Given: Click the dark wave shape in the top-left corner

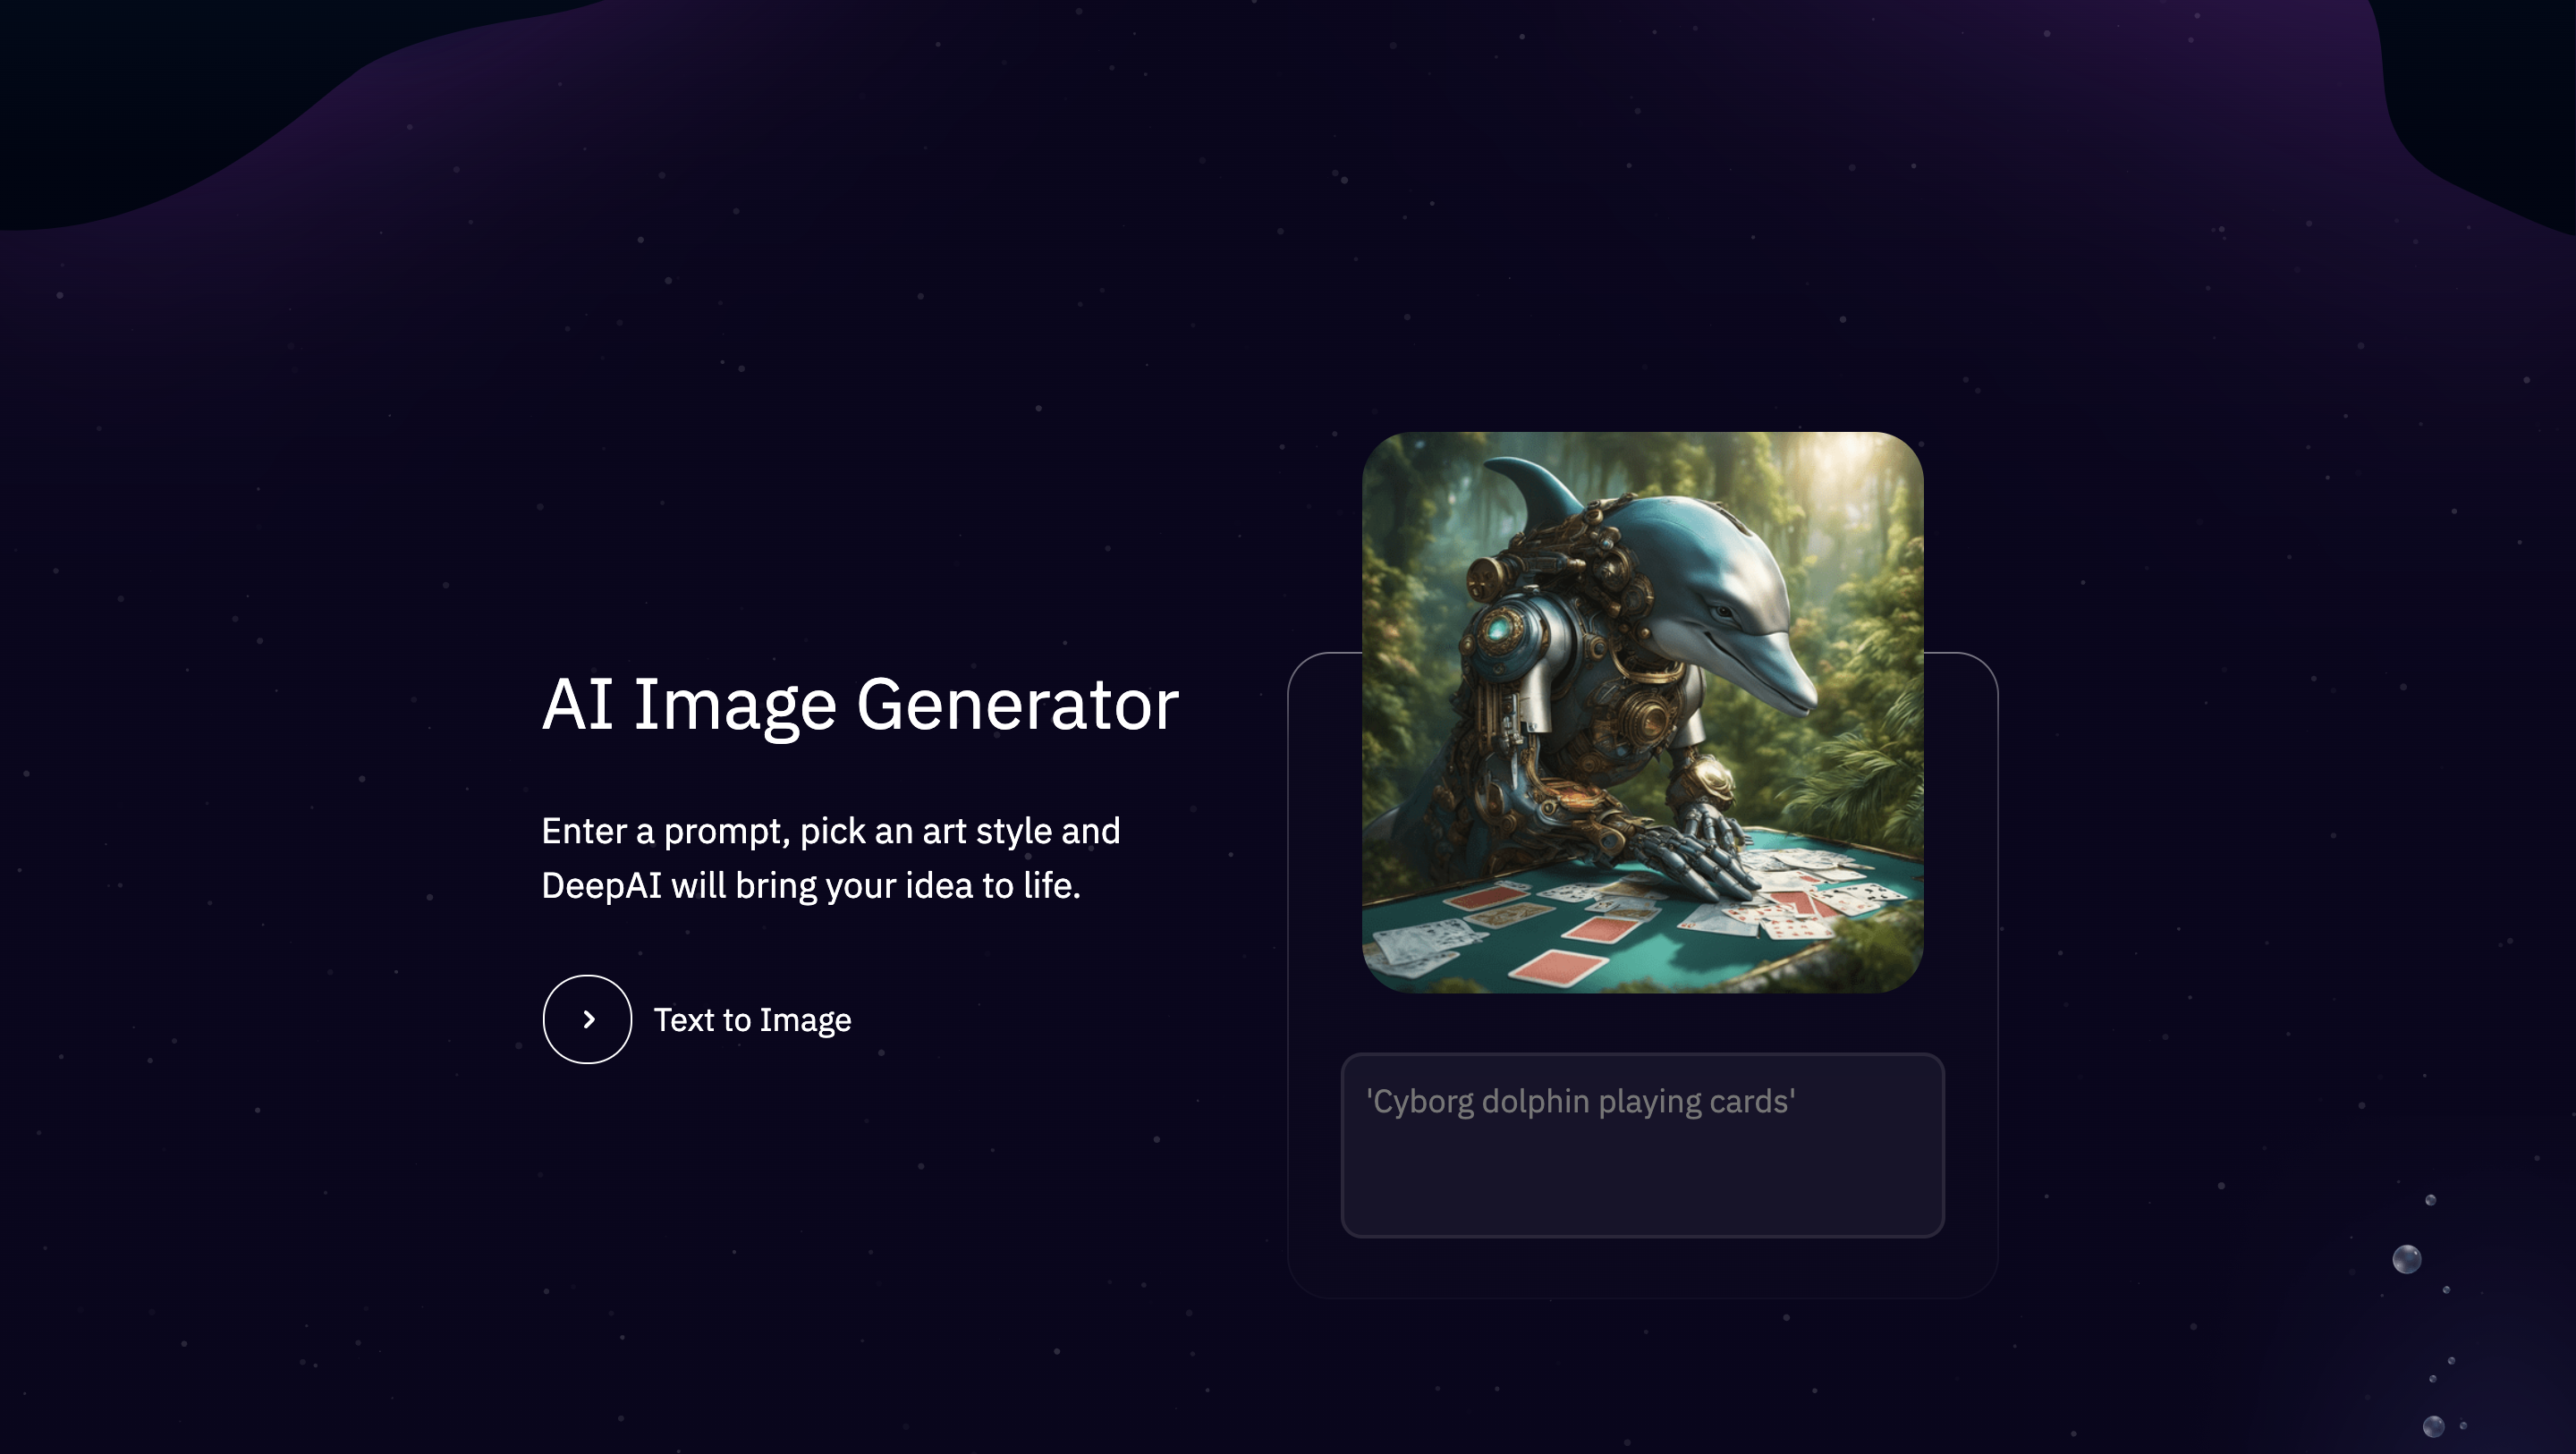Looking at the screenshot, I should [x=150, y=90].
